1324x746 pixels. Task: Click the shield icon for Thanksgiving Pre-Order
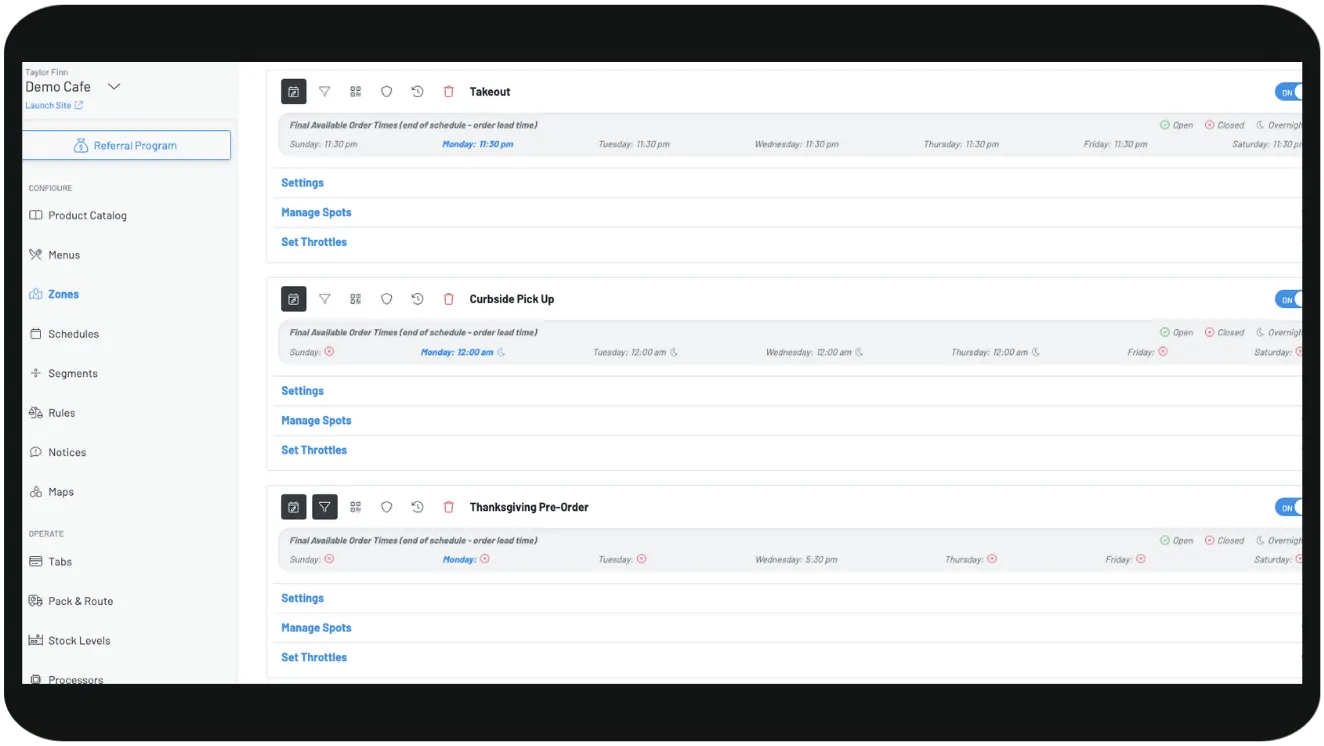386,507
